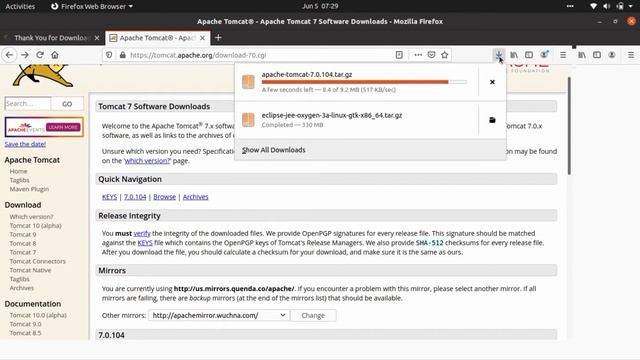Viewport: 640px width, 360px height.
Task: Open the Apache Events Learn More banner
Action: [x=44, y=127]
